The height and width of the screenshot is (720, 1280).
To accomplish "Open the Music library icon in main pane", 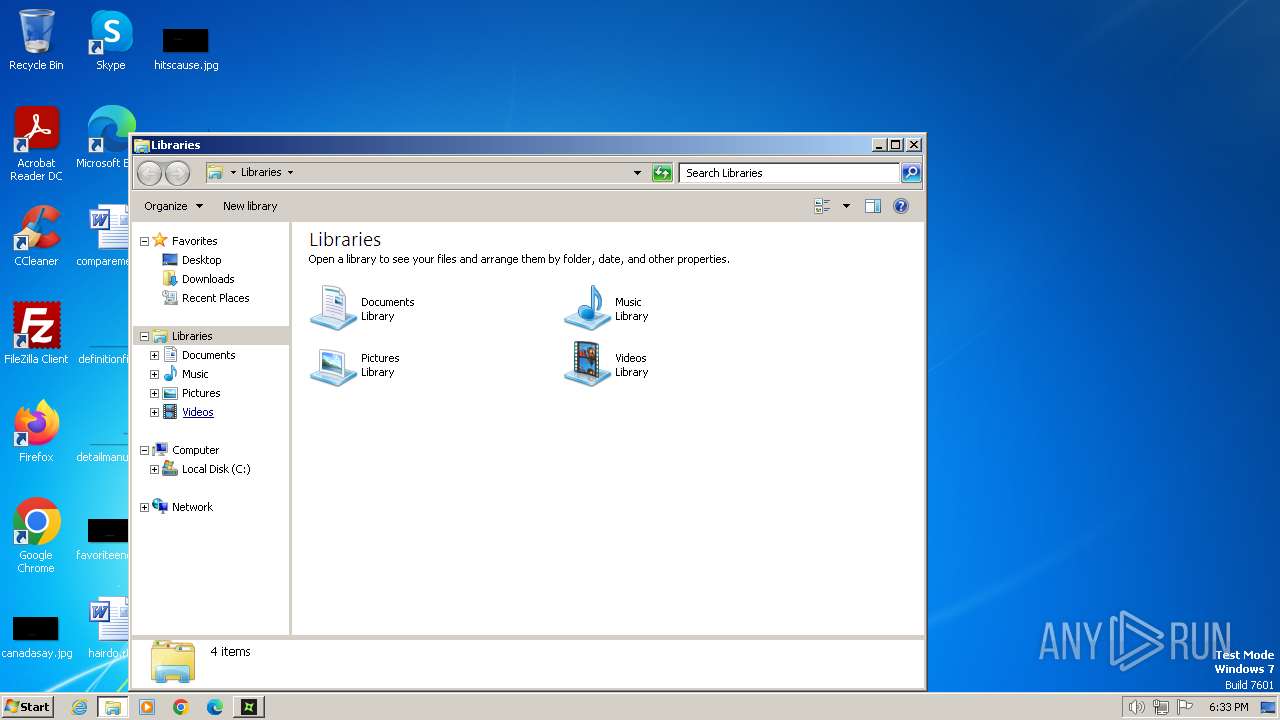I will pyautogui.click(x=587, y=308).
